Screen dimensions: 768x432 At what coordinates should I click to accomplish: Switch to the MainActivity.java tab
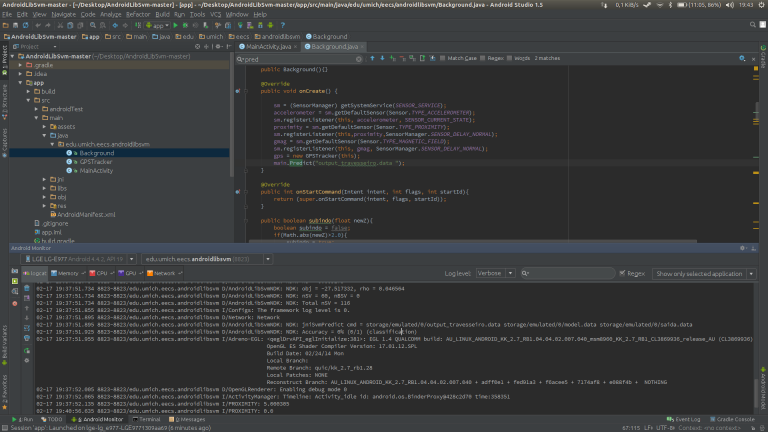pyautogui.click(x=268, y=47)
